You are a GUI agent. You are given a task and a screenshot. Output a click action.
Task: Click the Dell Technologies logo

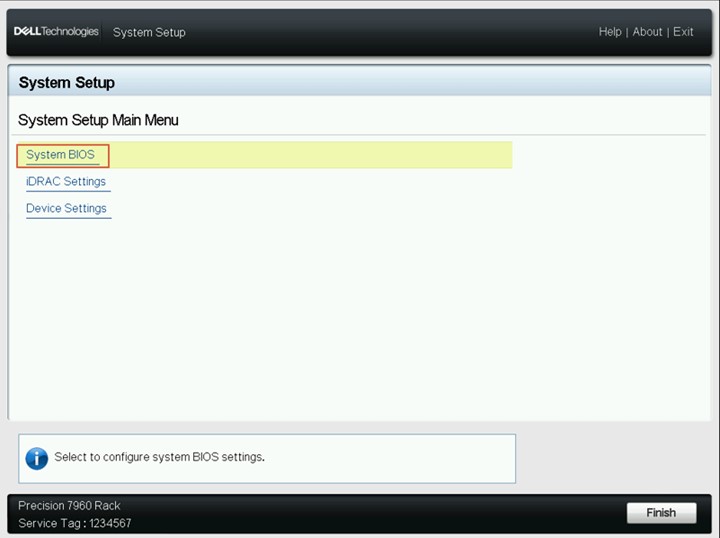(x=56, y=31)
